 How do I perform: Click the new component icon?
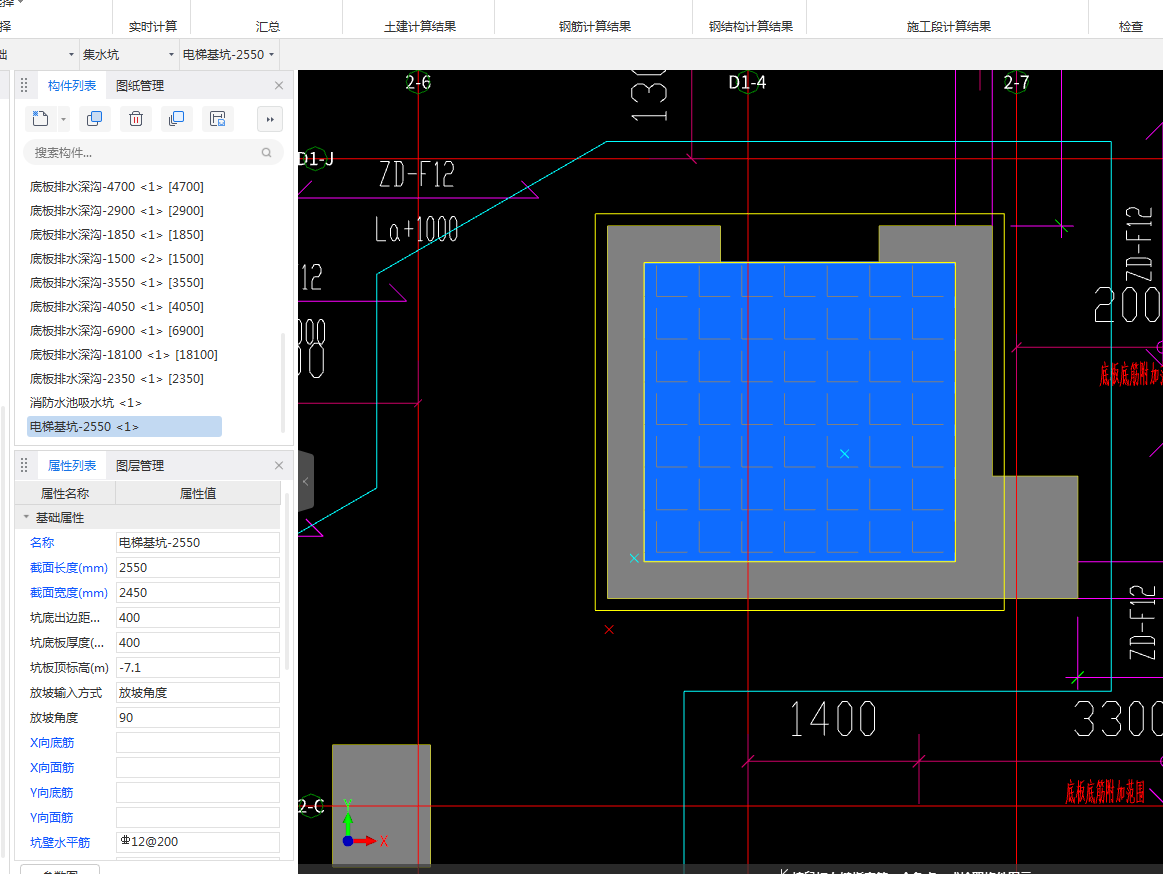[40, 119]
